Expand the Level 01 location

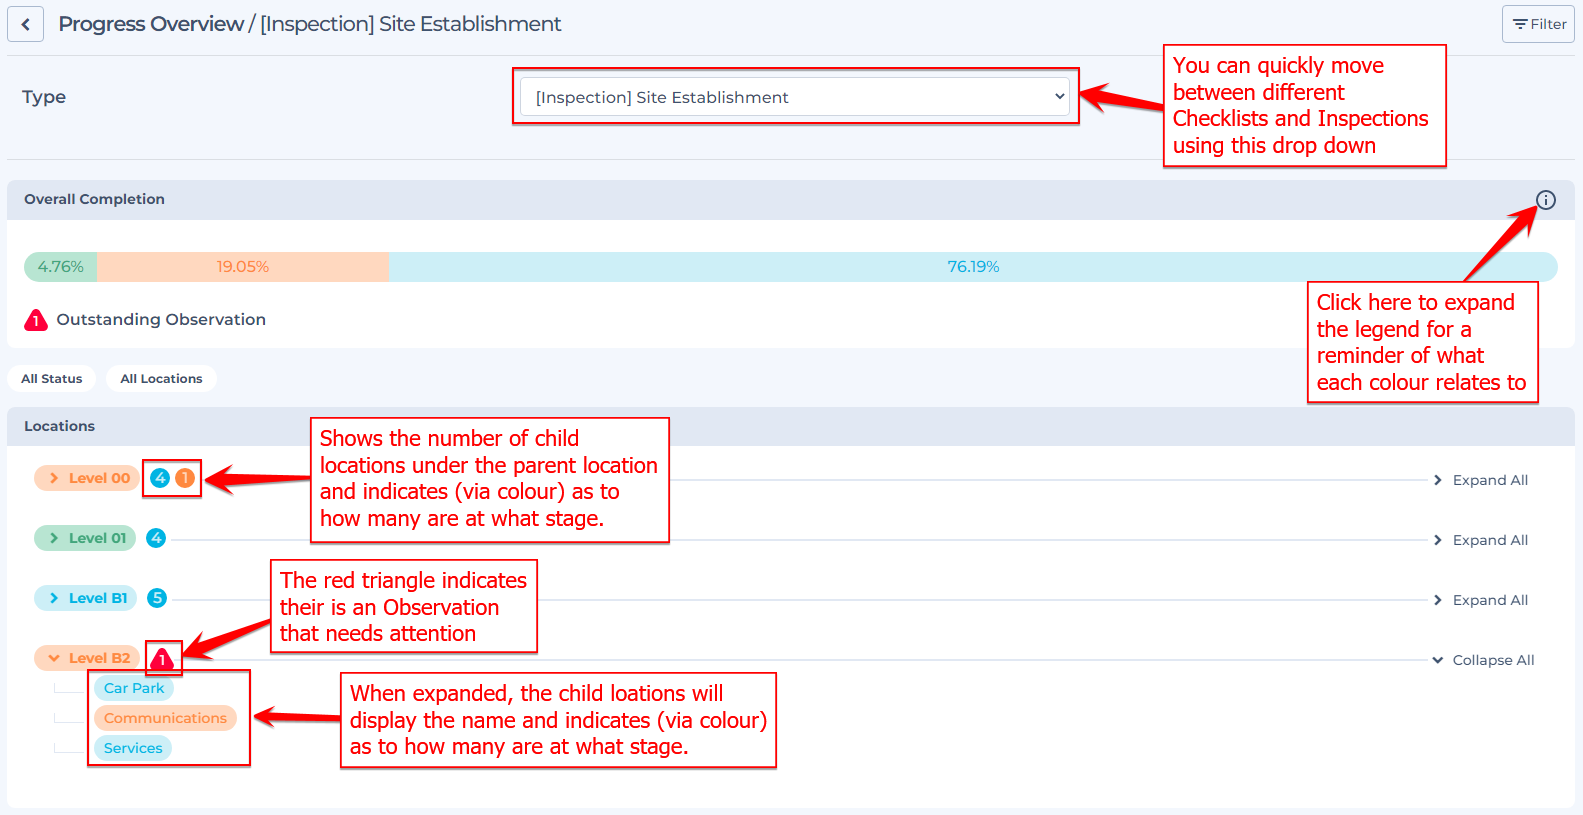pos(87,538)
